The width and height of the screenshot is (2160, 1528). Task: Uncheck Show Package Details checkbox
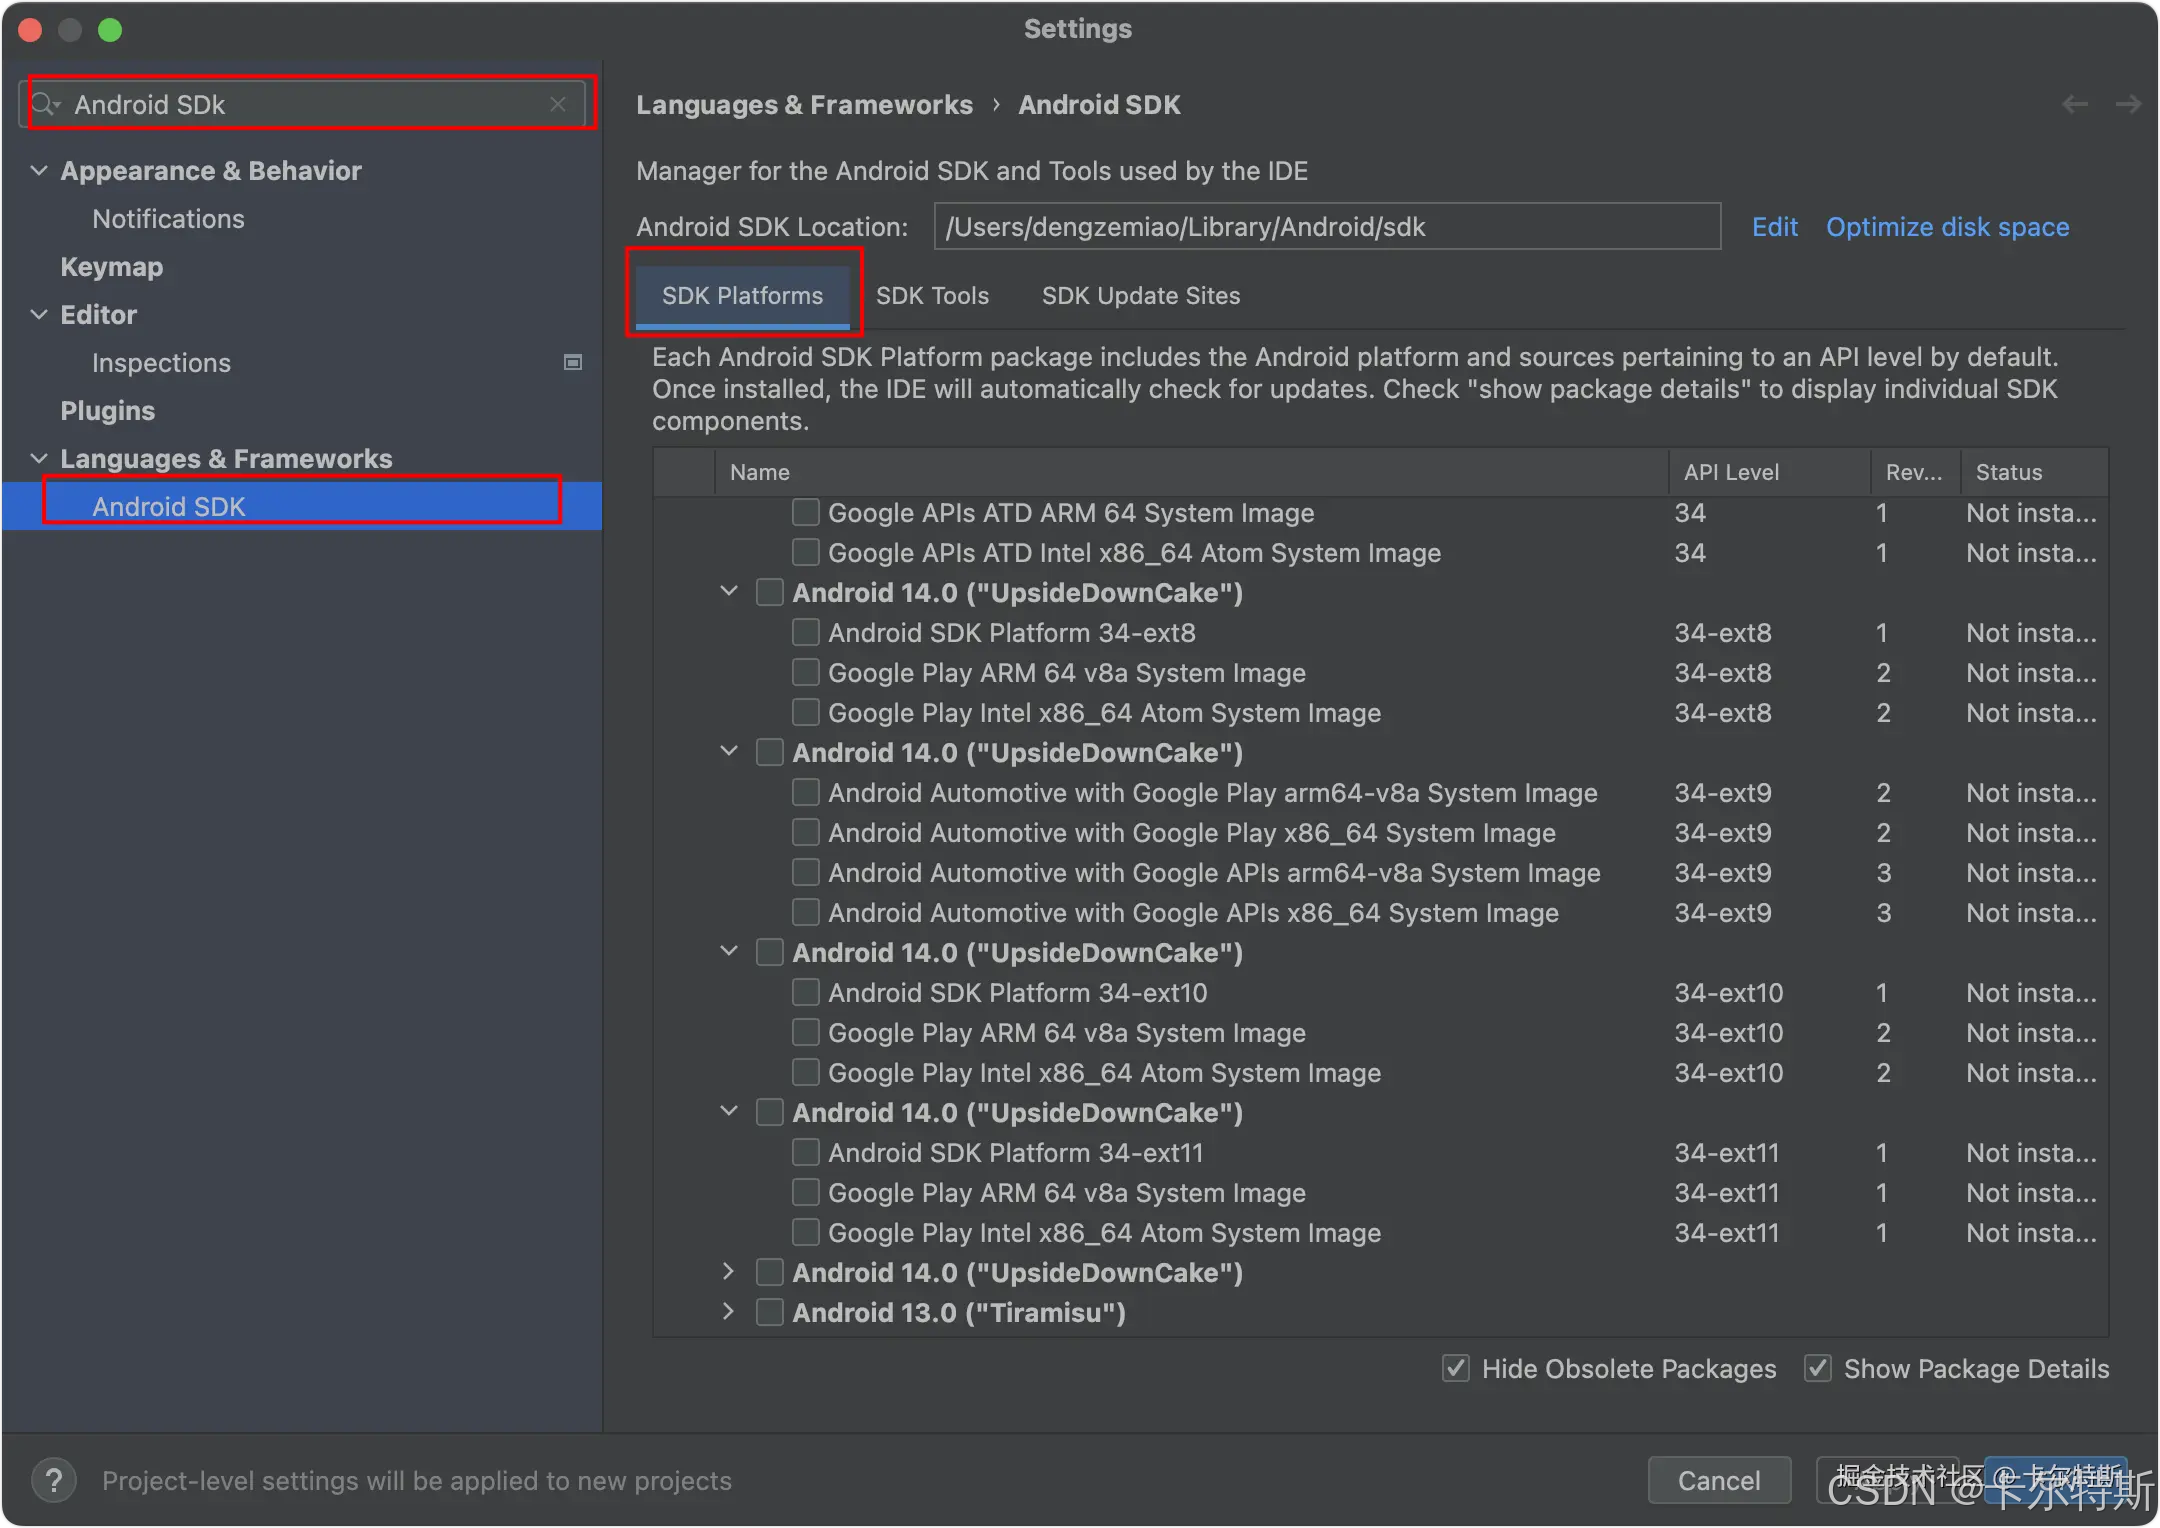1818,1368
